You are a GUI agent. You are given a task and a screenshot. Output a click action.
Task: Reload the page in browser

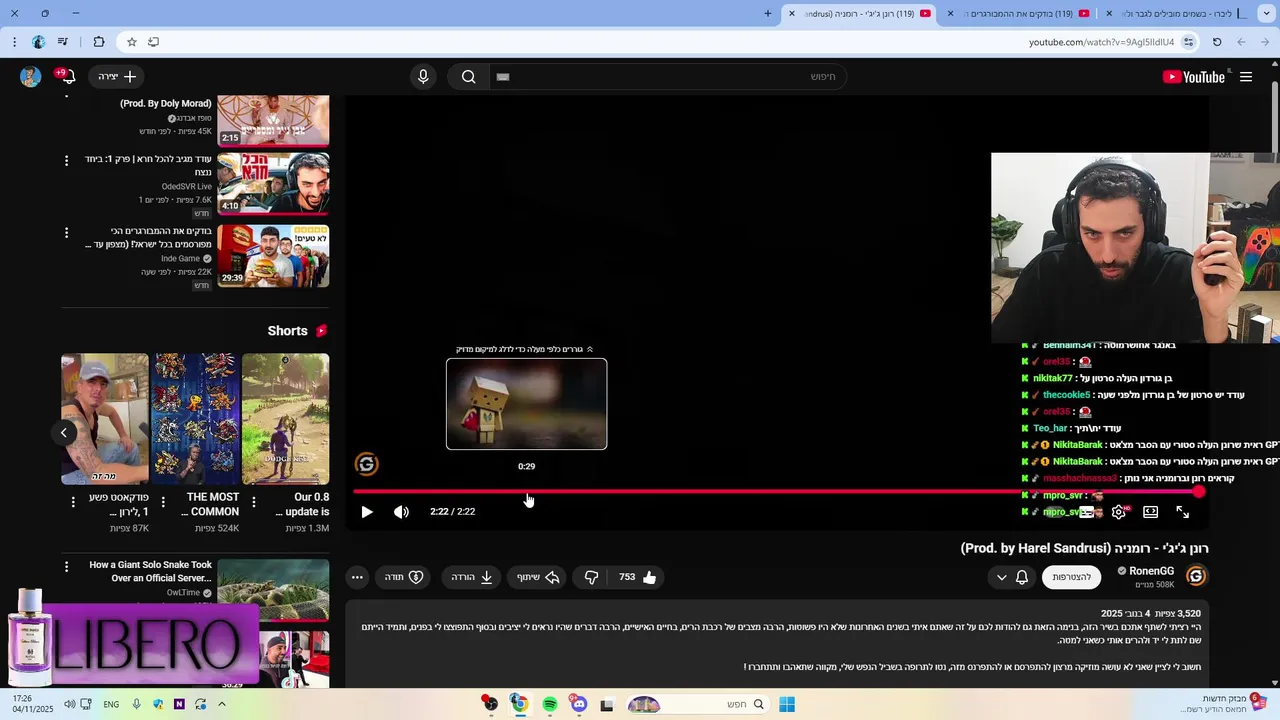(x=1217, y=42)
